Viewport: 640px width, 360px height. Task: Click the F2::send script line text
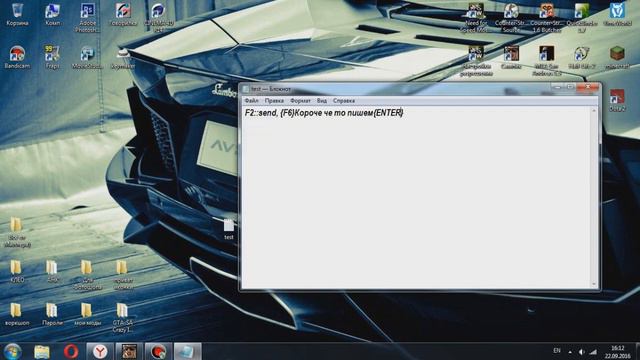click(x=324, y=113)
